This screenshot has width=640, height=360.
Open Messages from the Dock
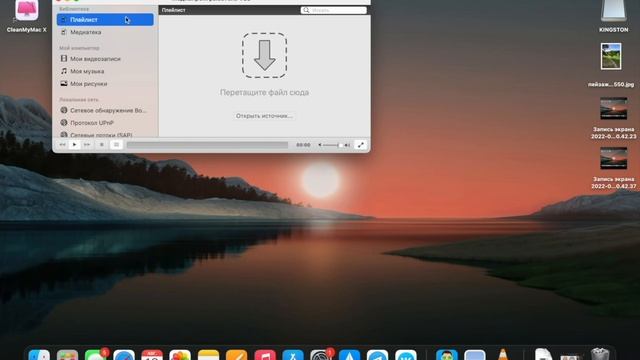[x=96, y=355]
